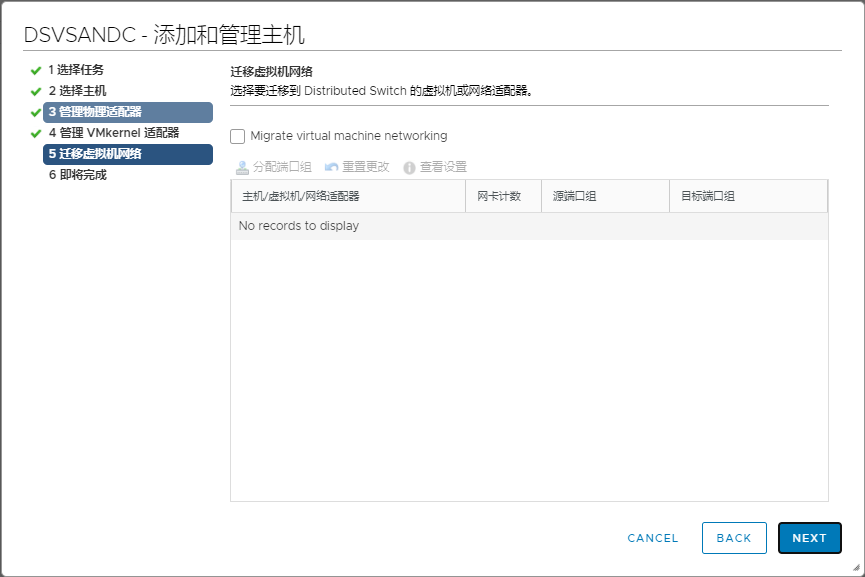The image size is (865, 577).
Task: Open wizard step 3 管理物理适配器
Action: [95, 112]
